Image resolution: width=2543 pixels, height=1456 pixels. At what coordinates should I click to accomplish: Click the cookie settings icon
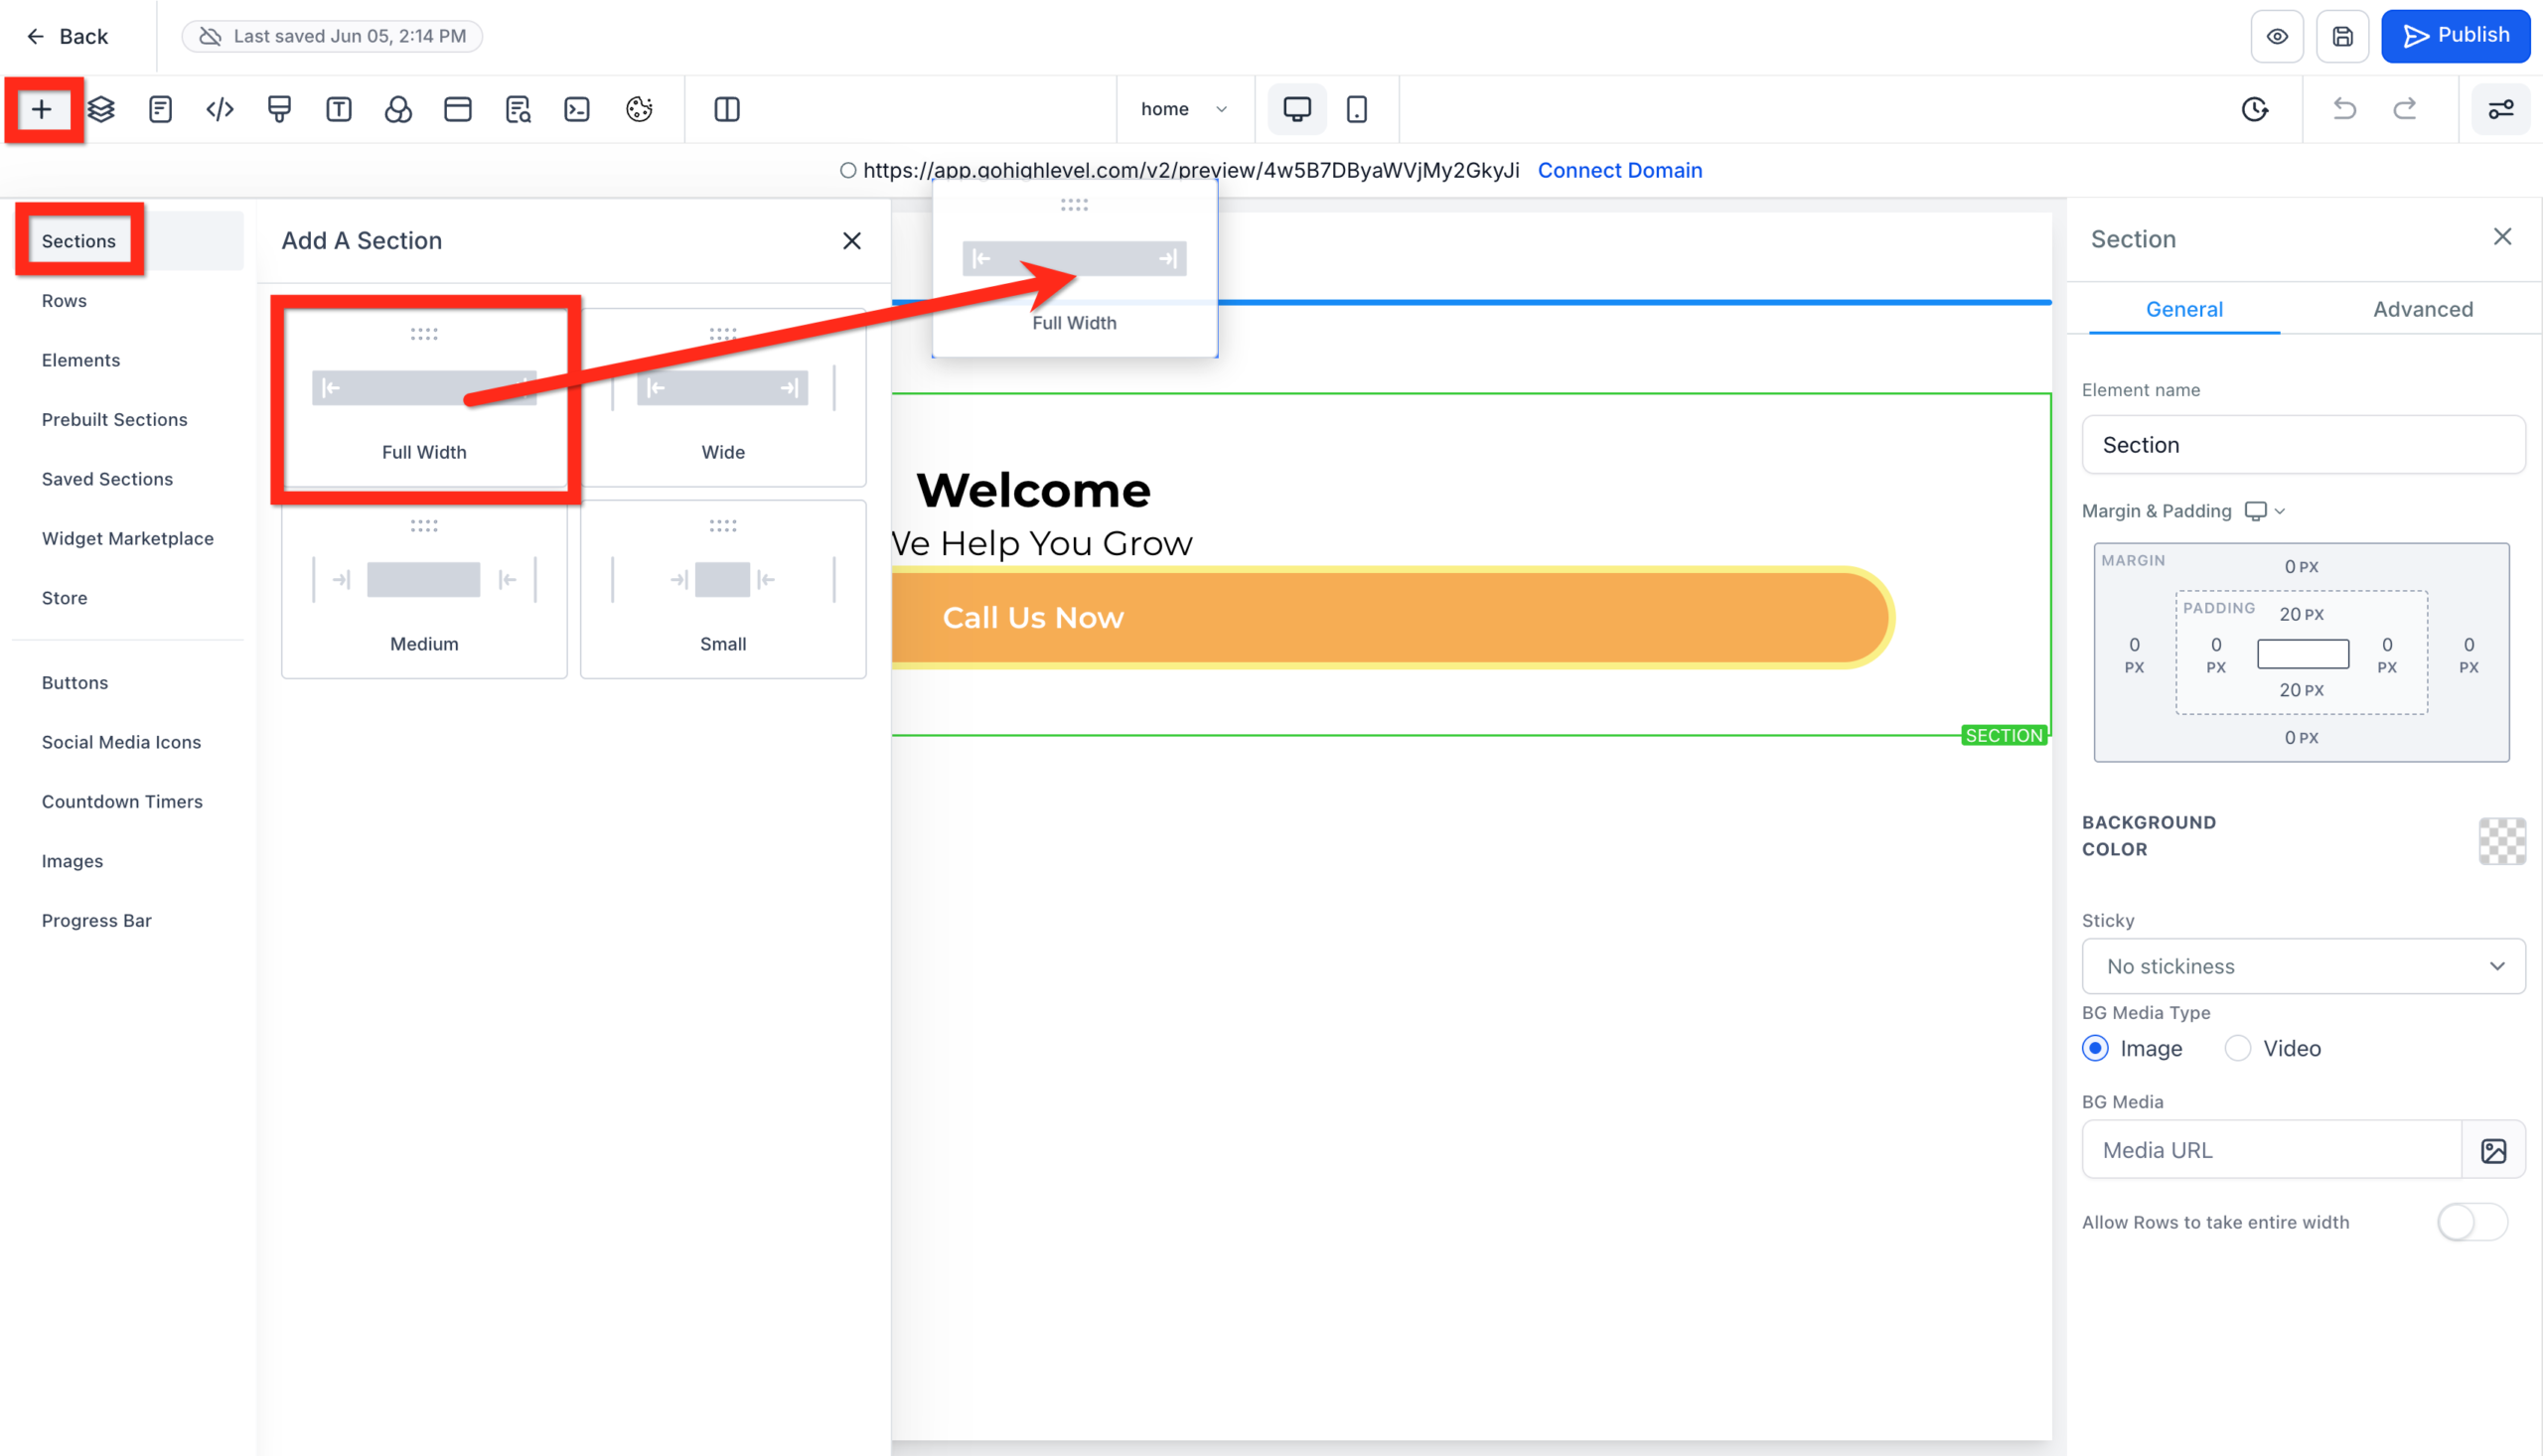pos(640,109)
